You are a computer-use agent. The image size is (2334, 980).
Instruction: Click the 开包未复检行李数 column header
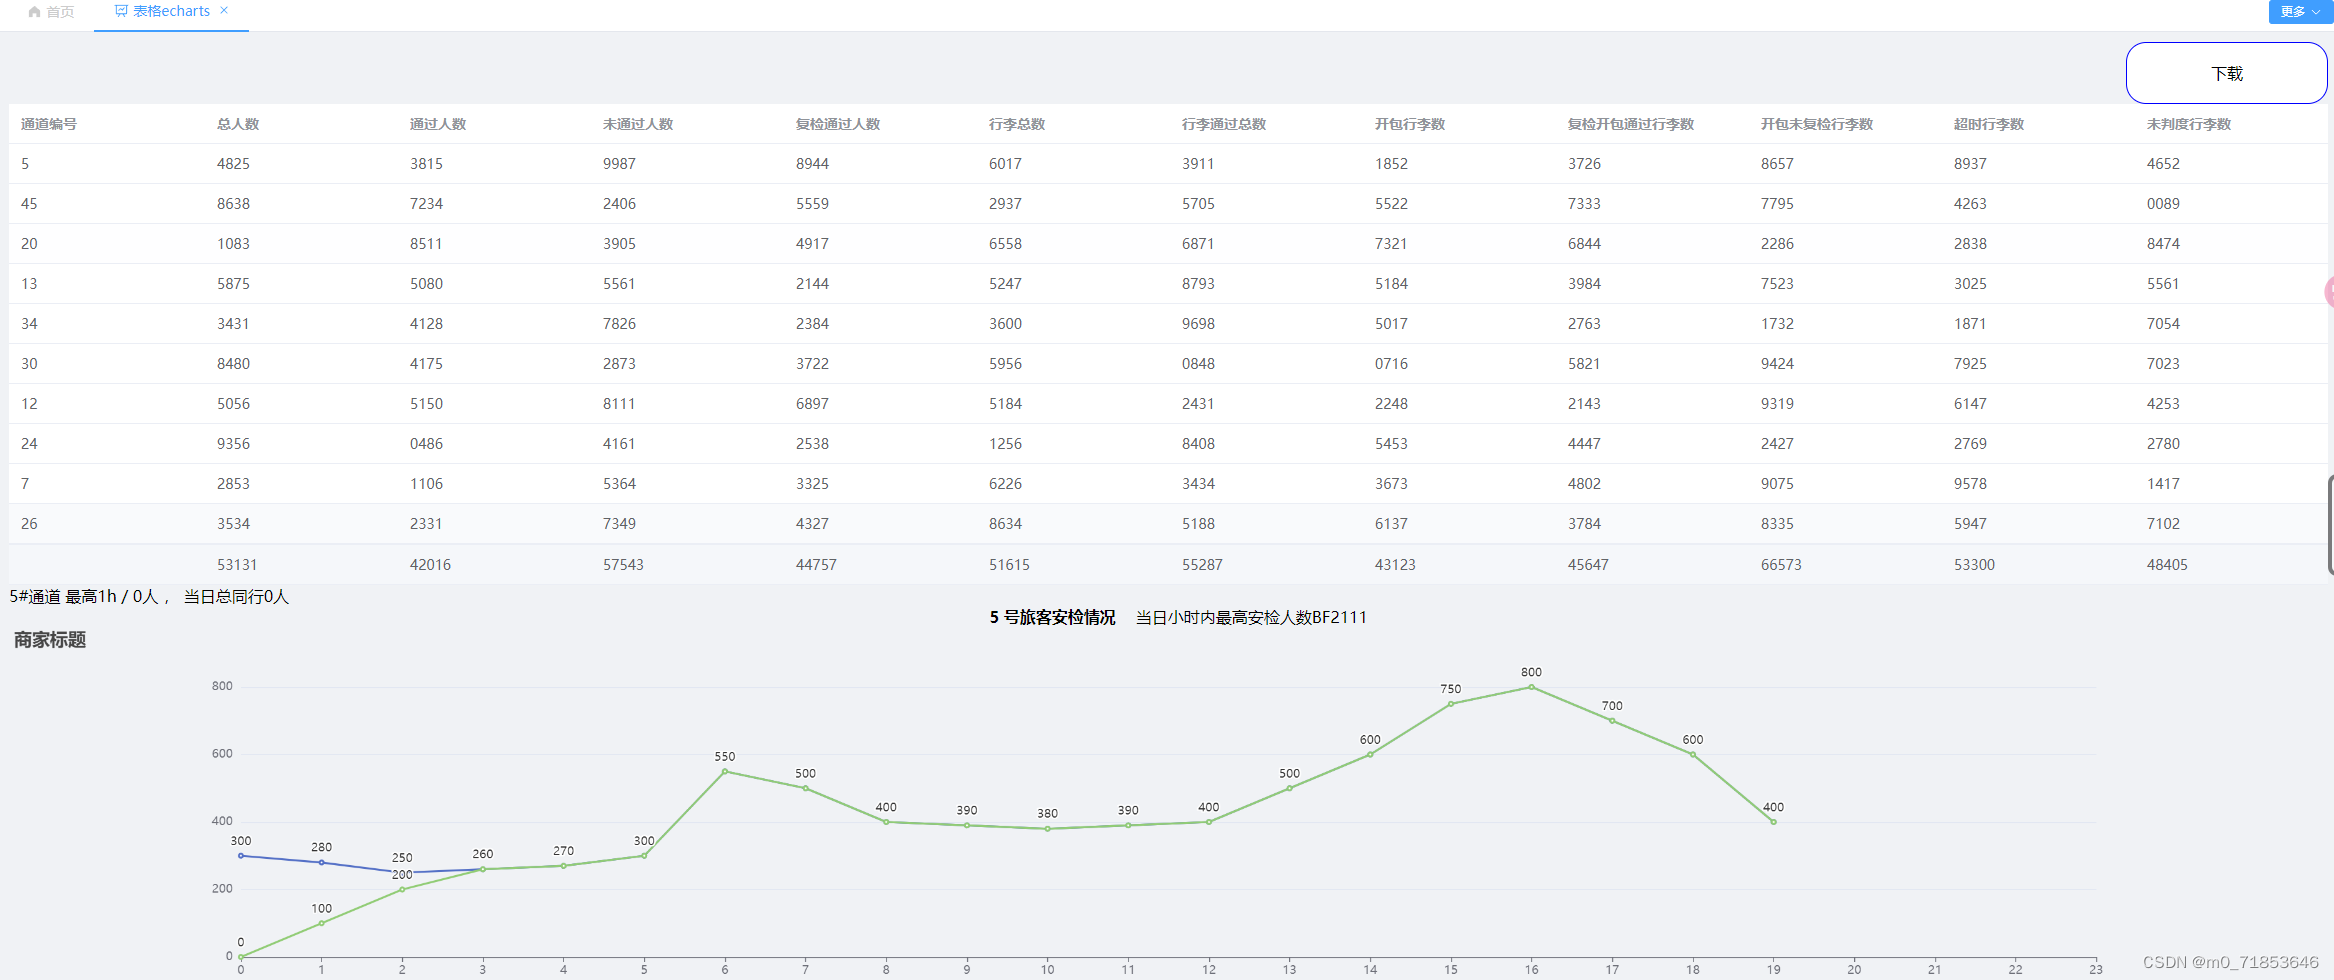coord(1817,124)
